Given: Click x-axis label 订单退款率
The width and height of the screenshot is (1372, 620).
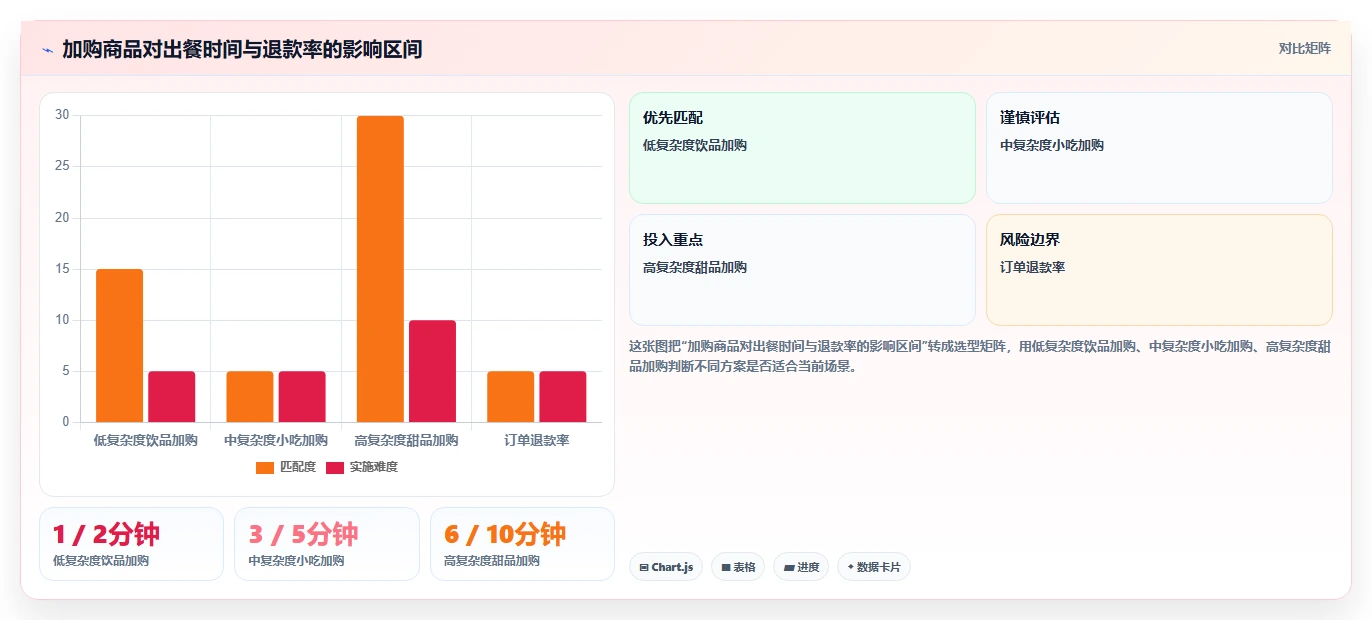Looking at the screenshot, I should coord(537,440).
